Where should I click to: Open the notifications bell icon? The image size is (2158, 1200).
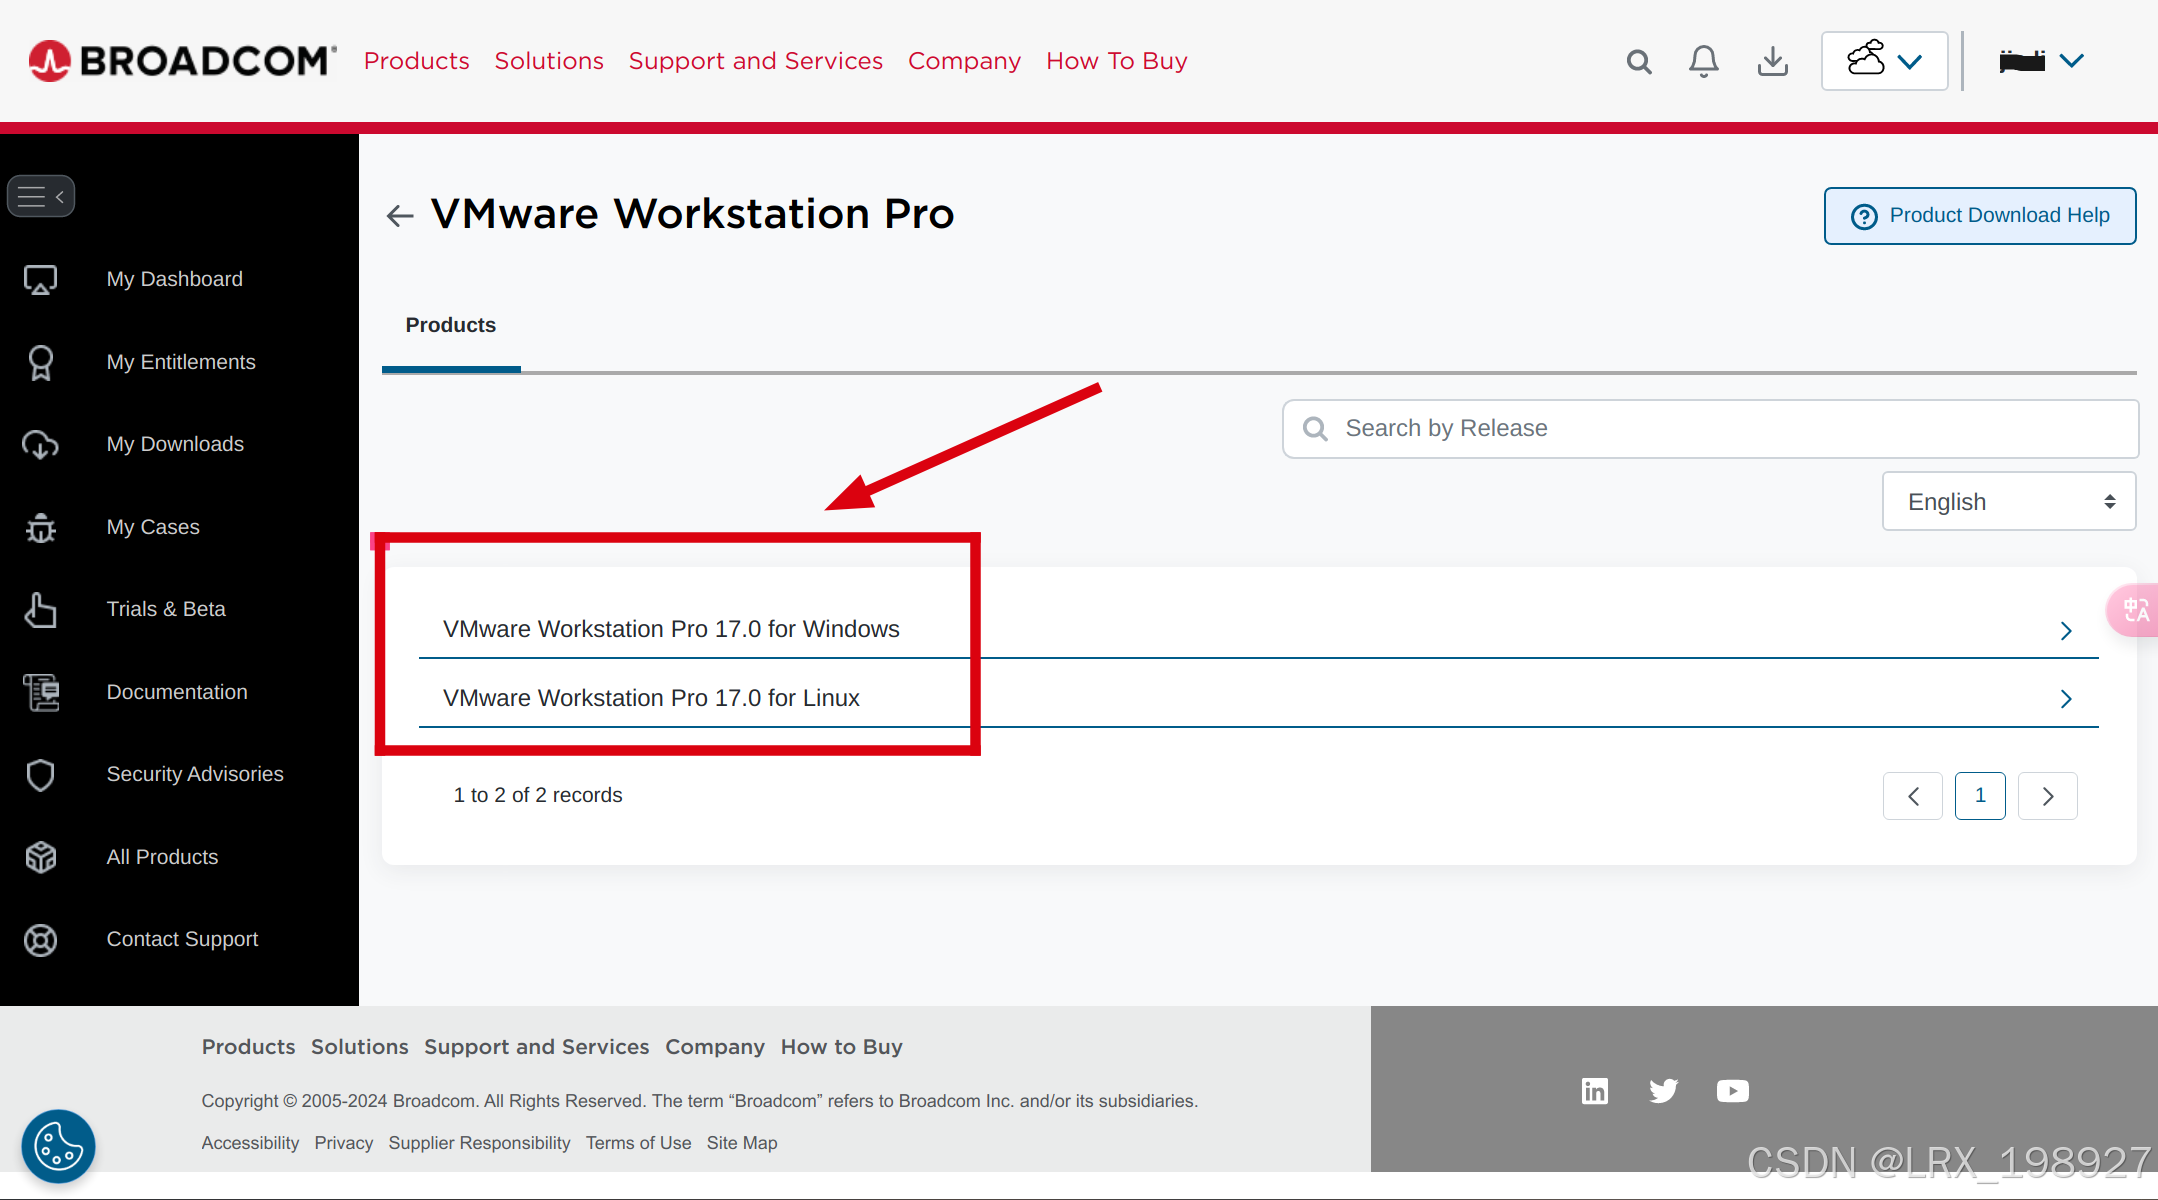point(1704,62)
